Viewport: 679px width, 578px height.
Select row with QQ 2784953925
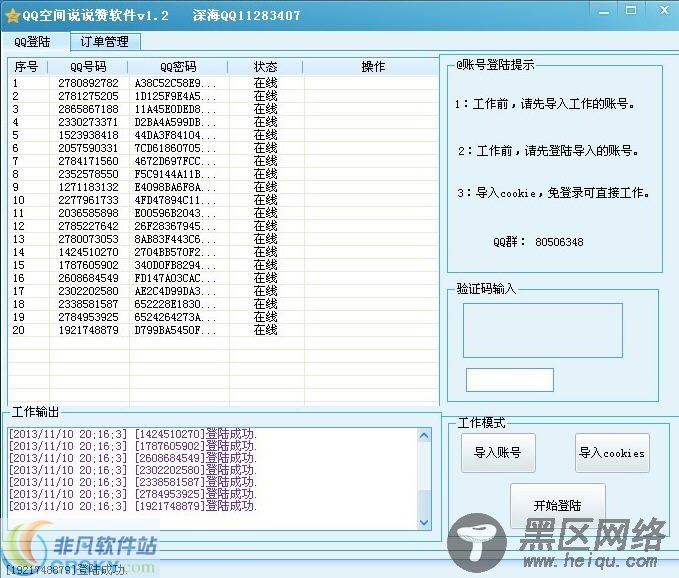[223, 316]
